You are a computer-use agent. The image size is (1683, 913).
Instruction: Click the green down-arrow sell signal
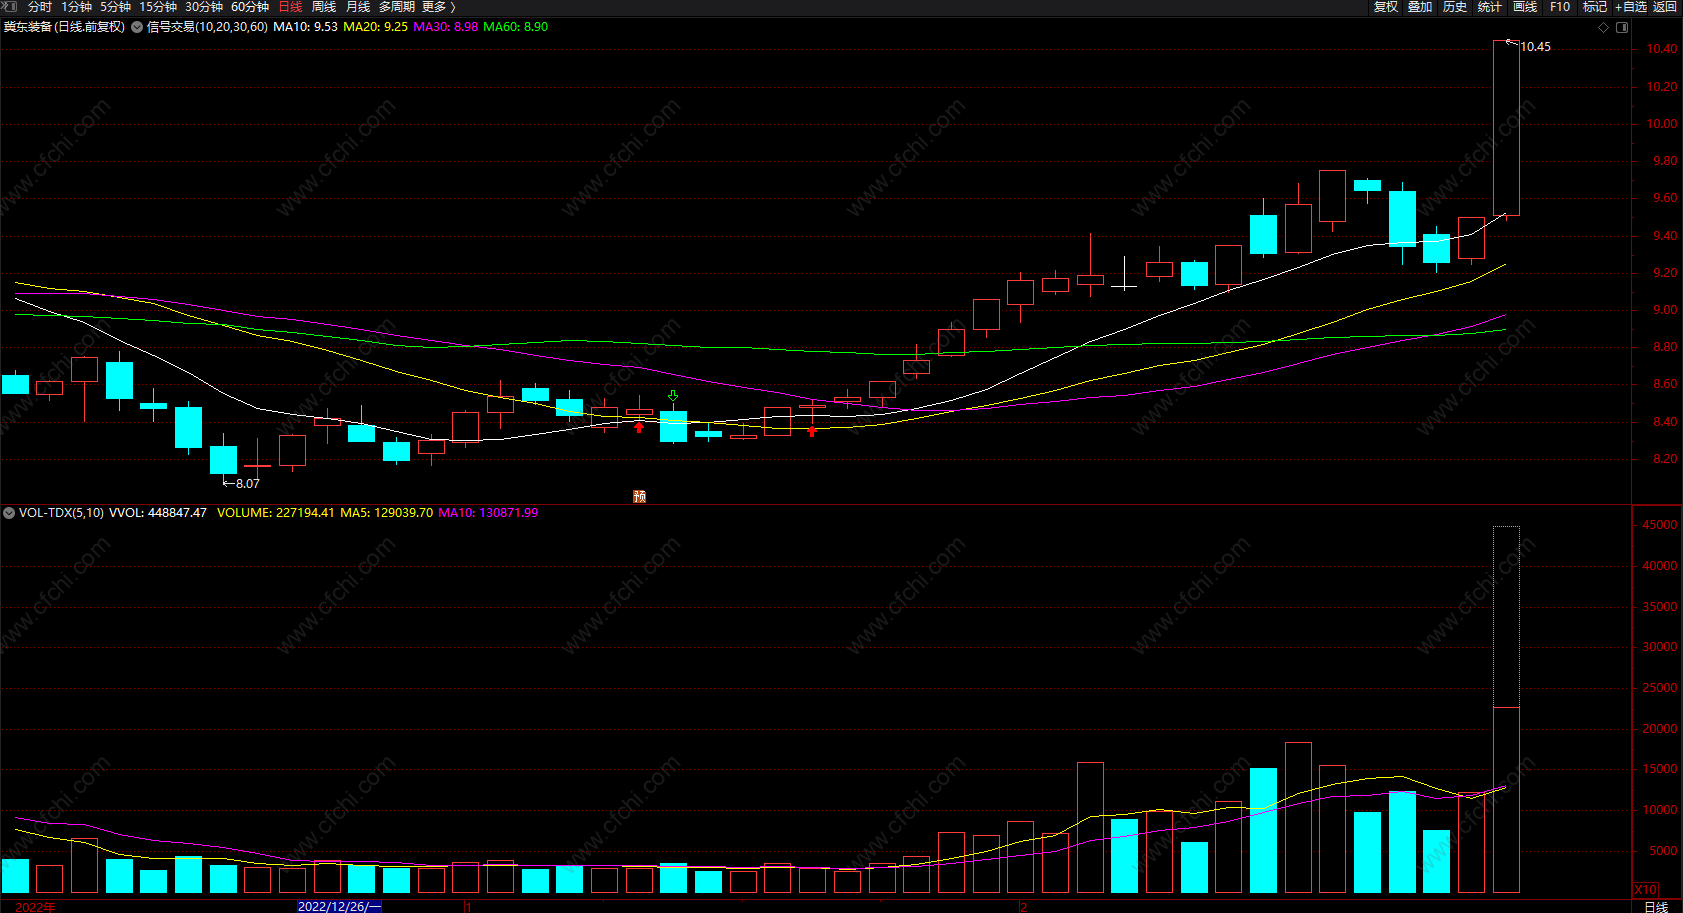673,396
